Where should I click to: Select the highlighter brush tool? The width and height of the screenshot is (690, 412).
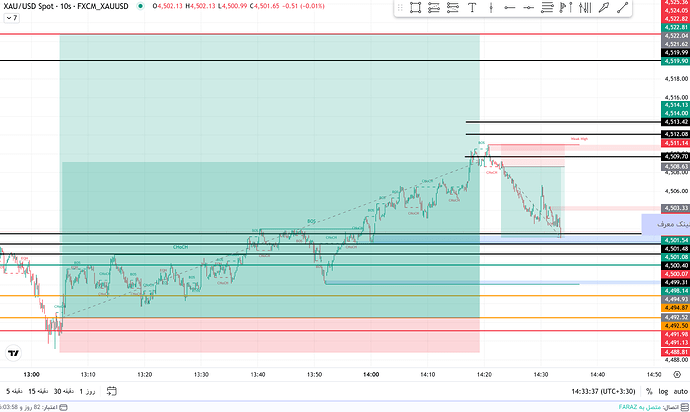coord(604,7)
